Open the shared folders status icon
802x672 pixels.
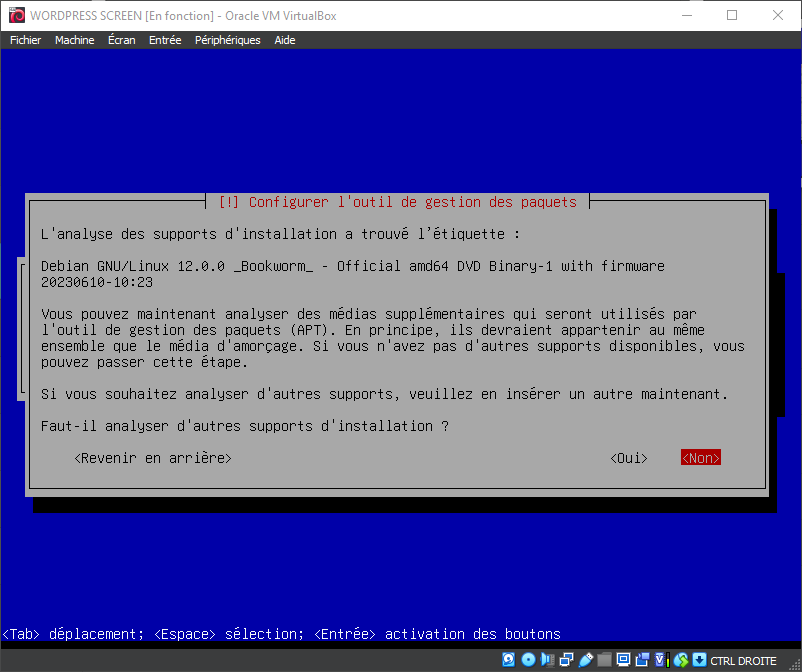pyautogui.click(x=603, y=660)
